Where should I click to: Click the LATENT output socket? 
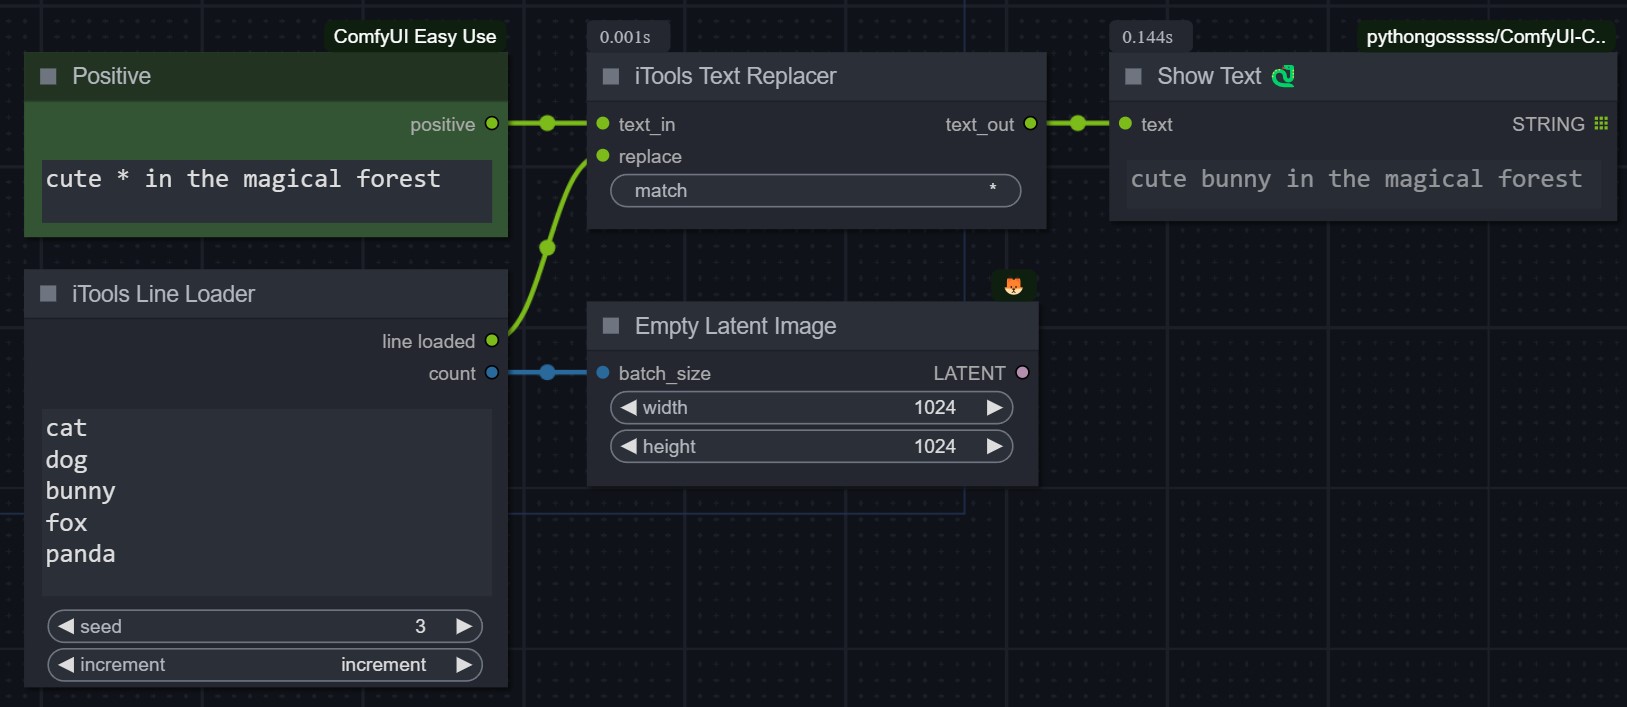click(x=1022, y=372)
